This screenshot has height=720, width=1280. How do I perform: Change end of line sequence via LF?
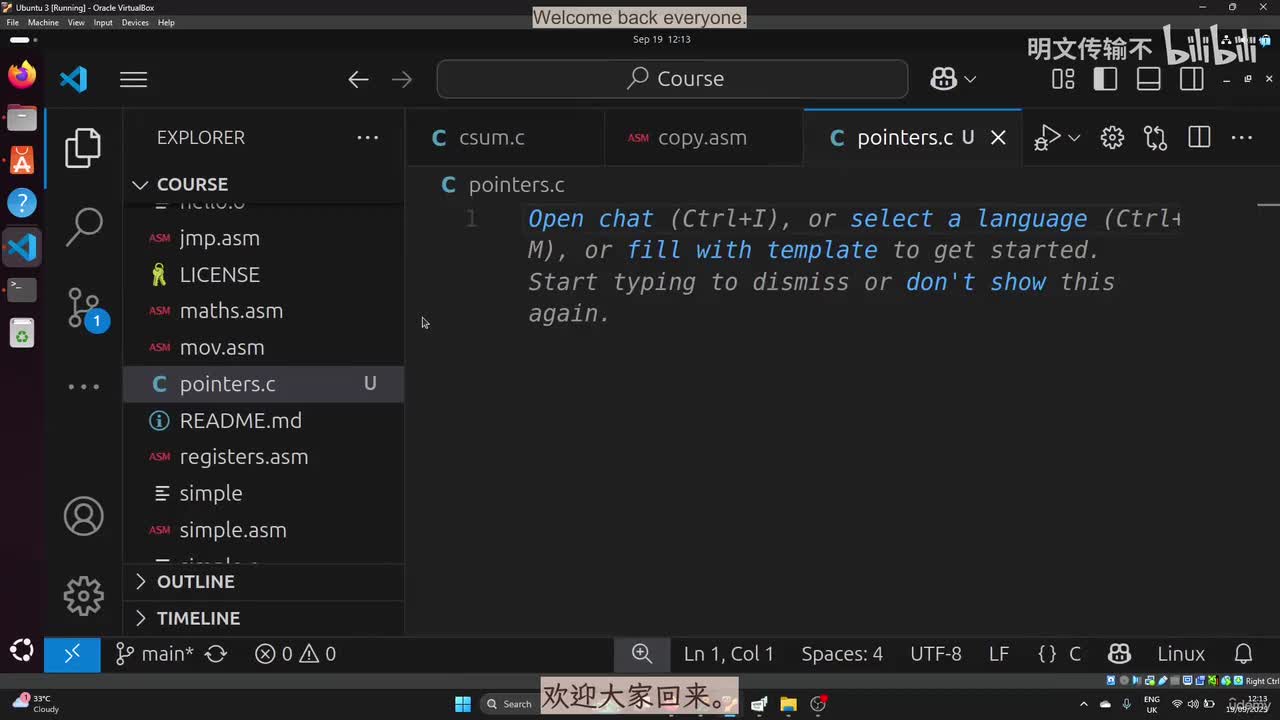(999, 654)
